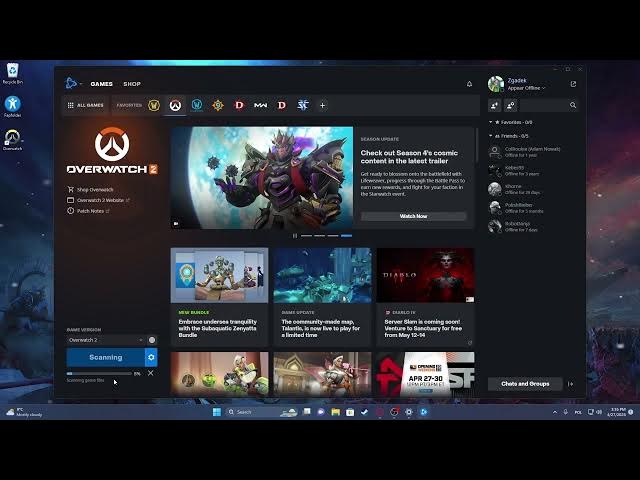Open Subaquatic Zenyatta Bundle card

220,297
